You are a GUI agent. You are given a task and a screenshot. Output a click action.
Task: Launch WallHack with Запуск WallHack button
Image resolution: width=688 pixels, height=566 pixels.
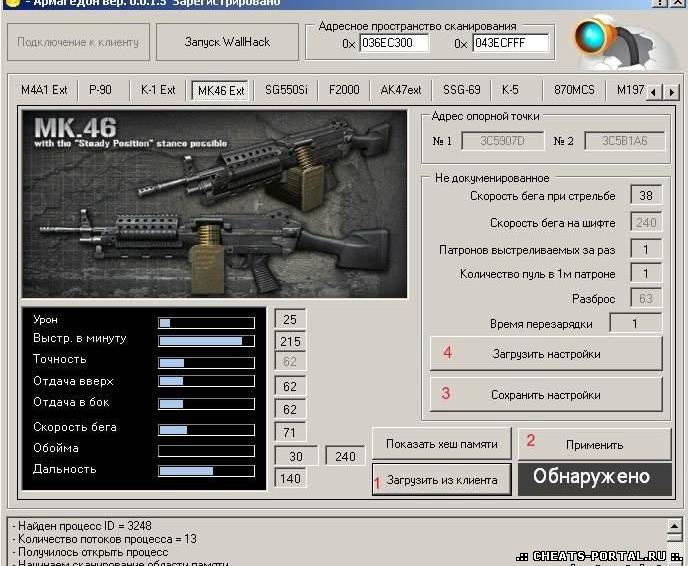coord(227,42)
